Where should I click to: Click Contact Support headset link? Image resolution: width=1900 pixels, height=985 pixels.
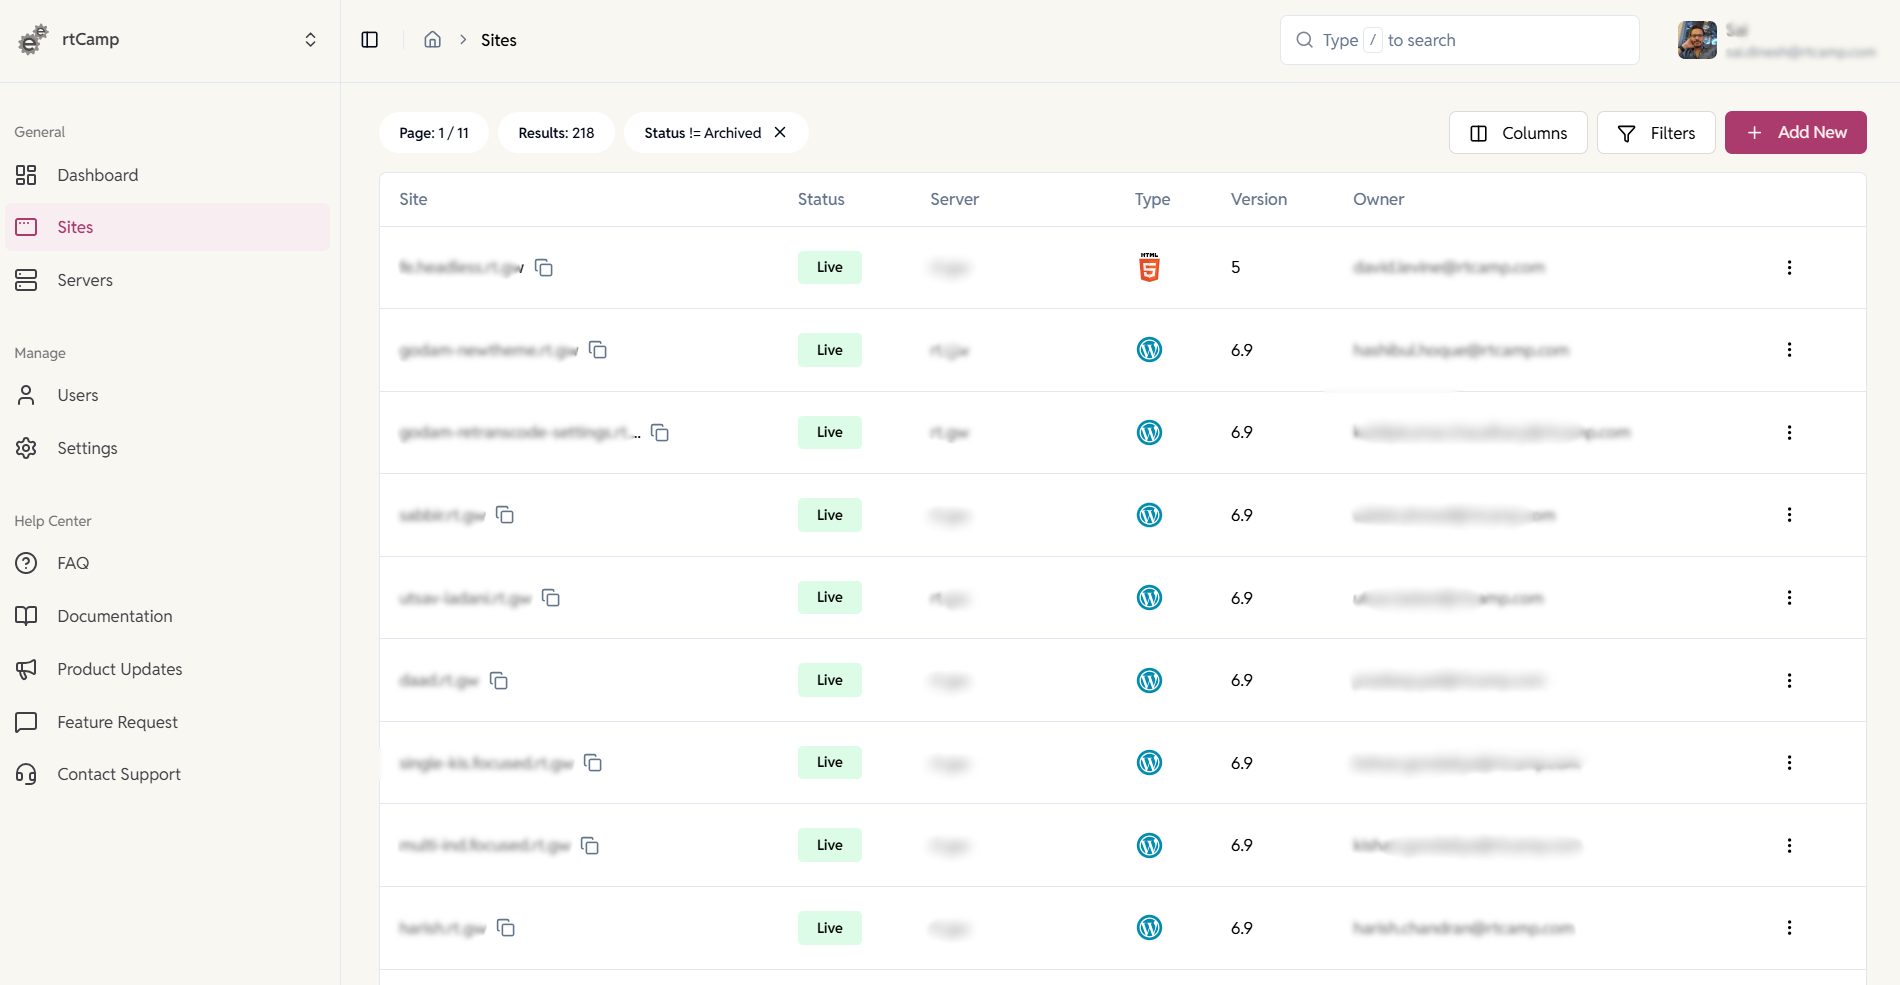coord(118,774)
